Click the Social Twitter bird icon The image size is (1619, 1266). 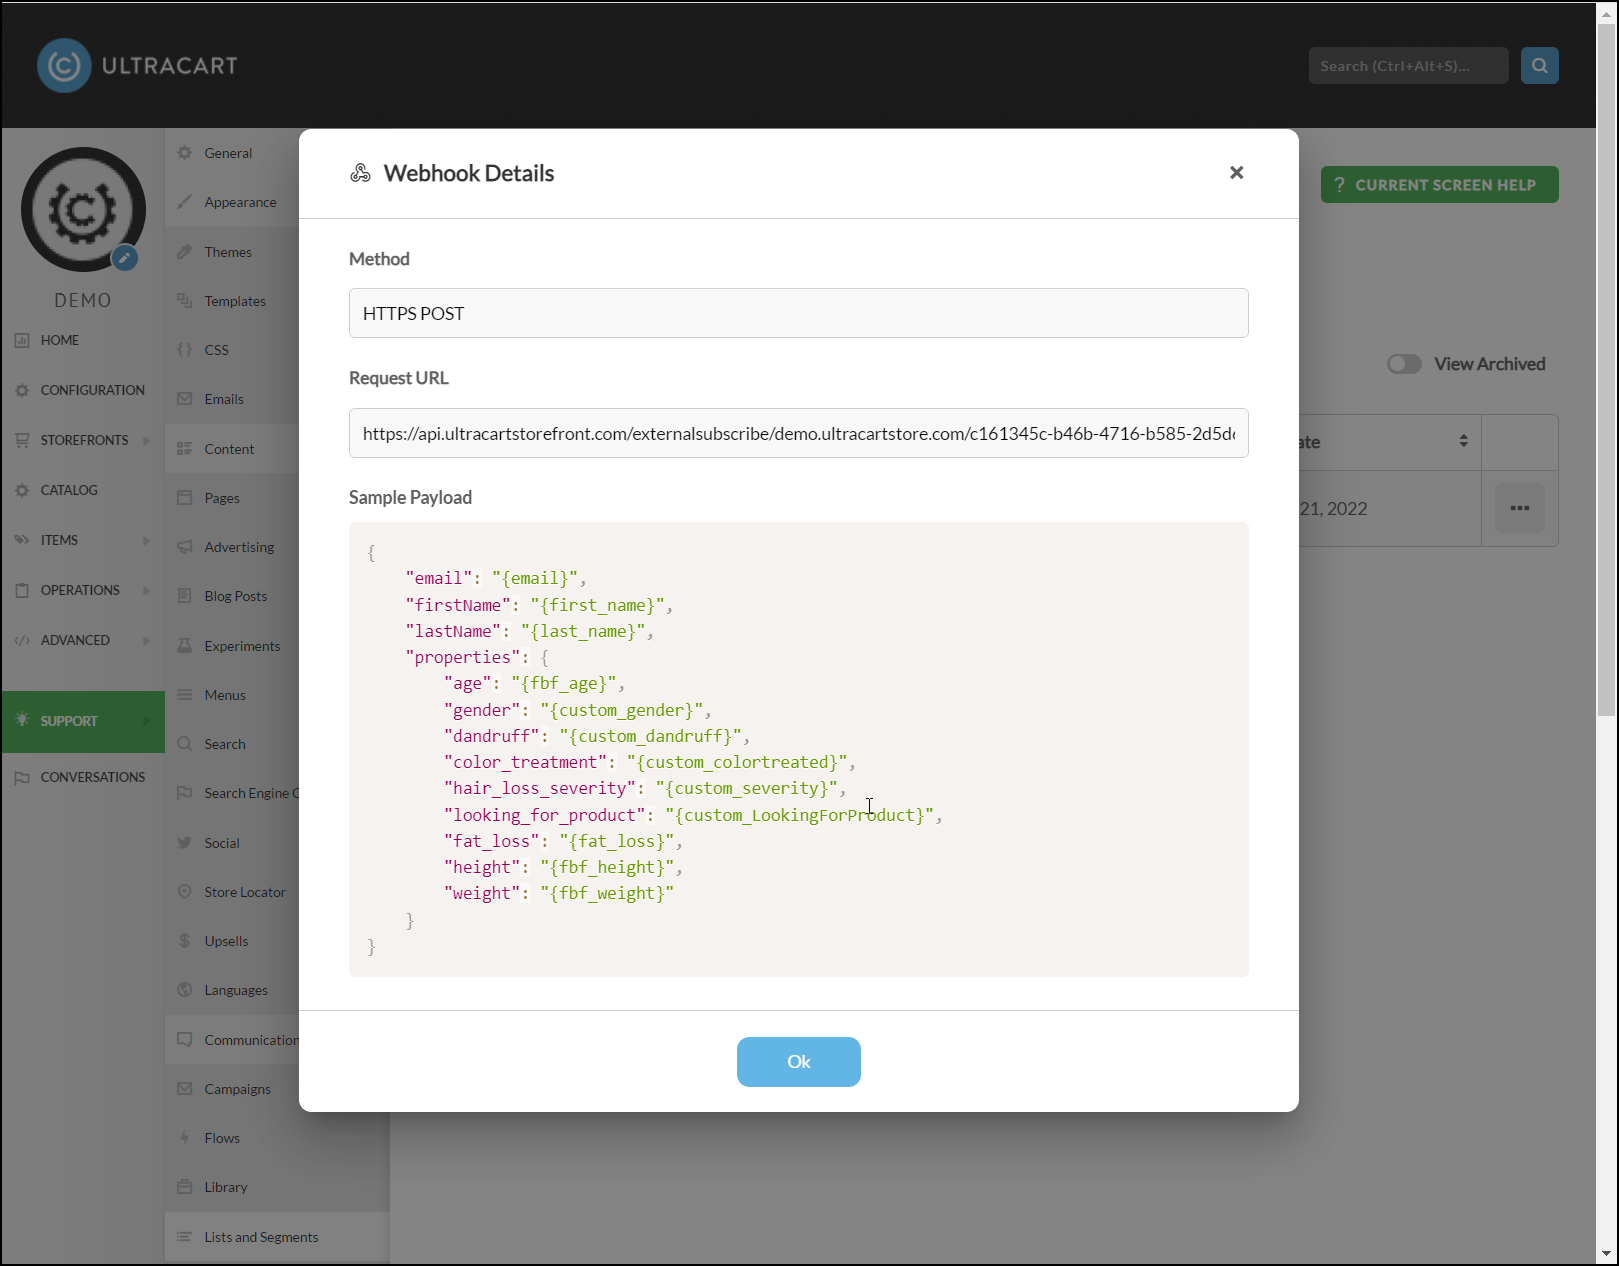(x=184, y=843)
